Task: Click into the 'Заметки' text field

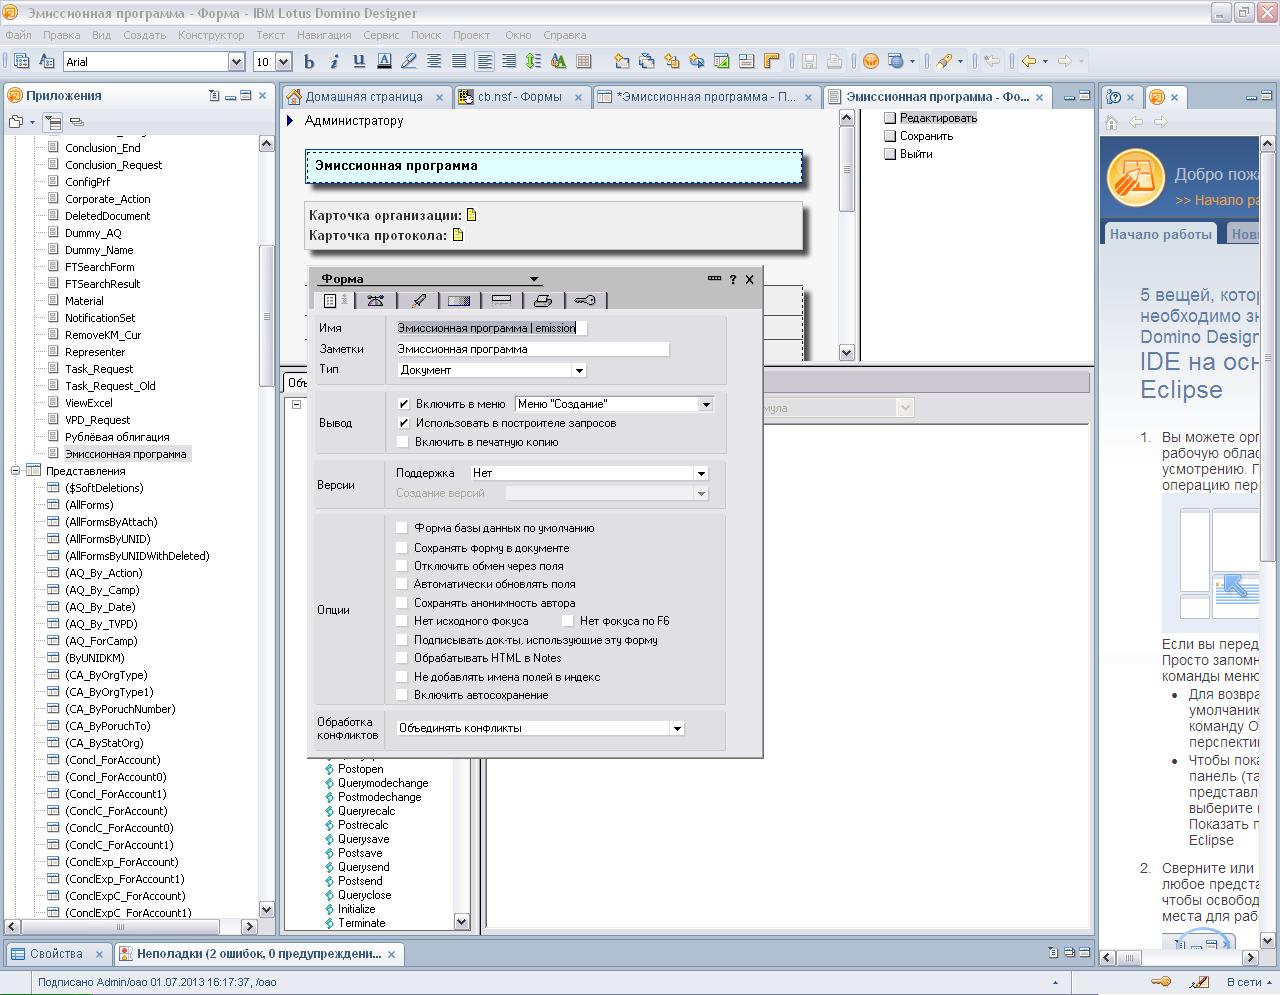Action: (x=532, y=349)
